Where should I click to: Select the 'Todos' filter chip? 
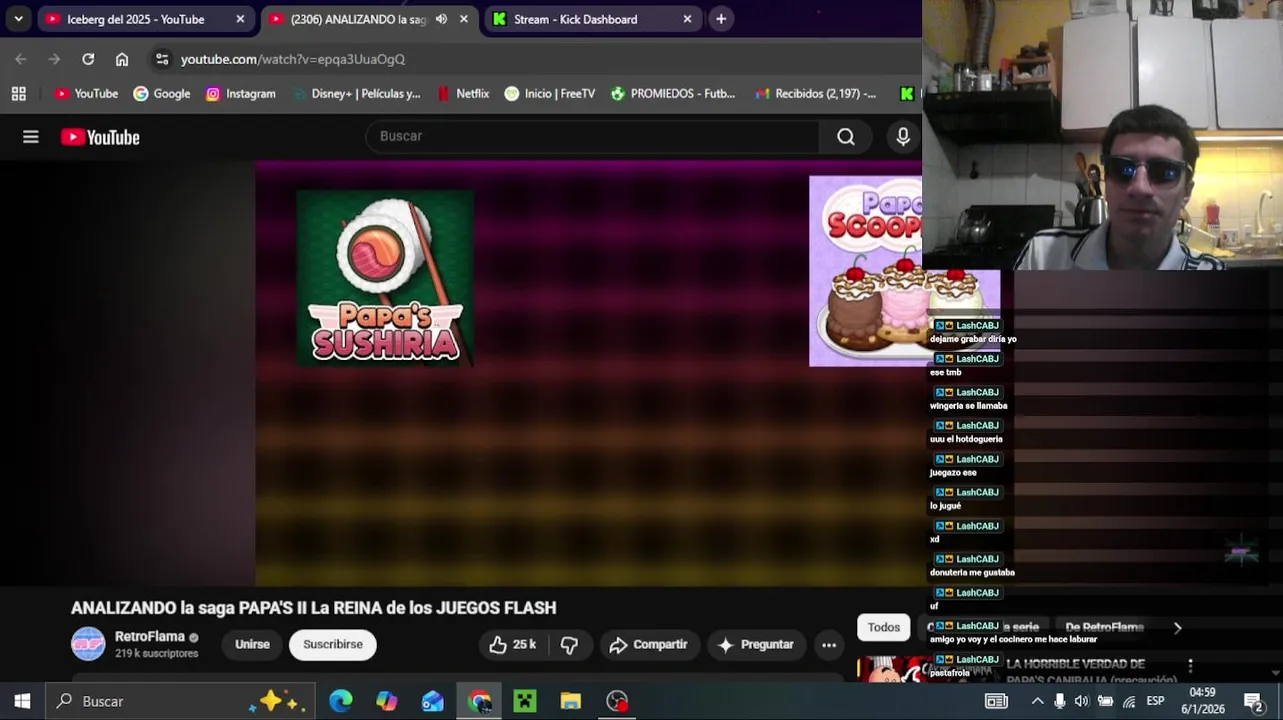point(883,627)
